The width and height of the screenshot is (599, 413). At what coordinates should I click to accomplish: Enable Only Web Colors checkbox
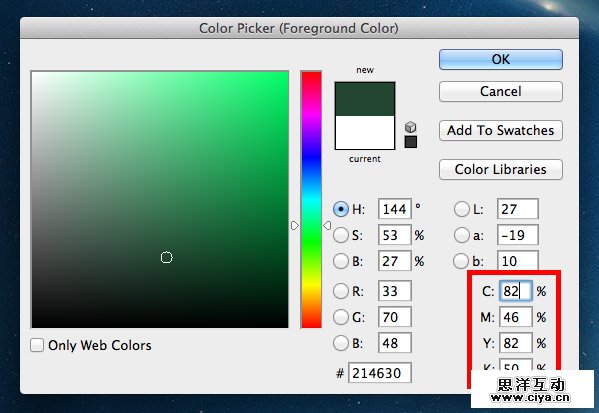click(x=37, y=345)
